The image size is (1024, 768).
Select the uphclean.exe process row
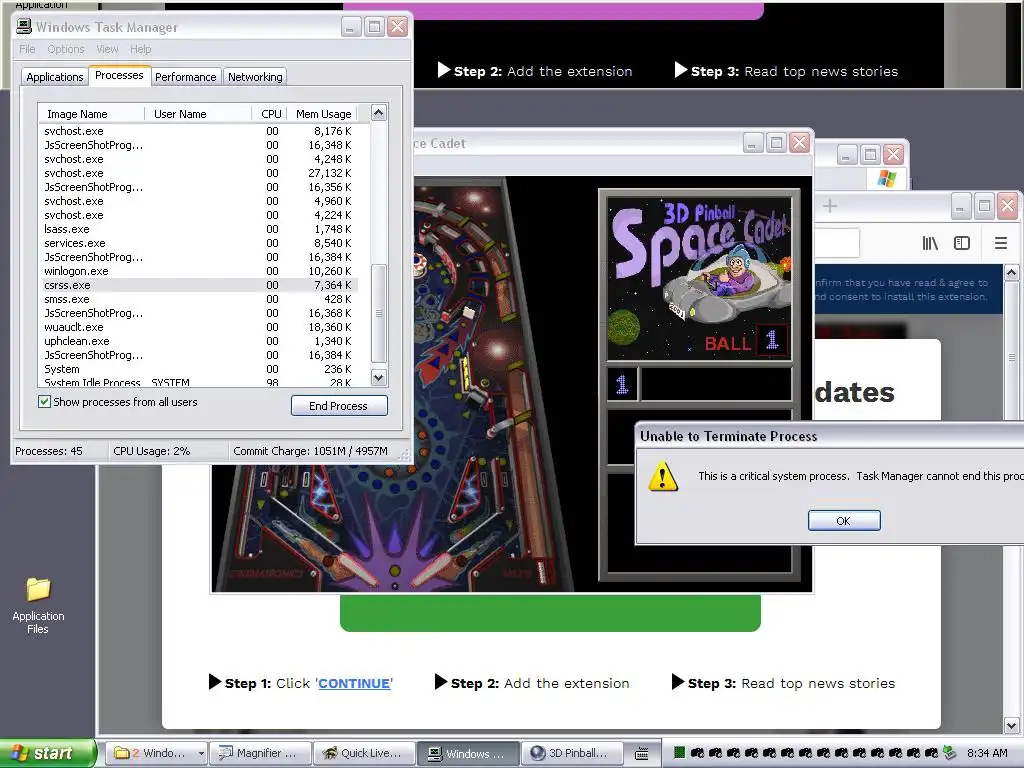[x=199, y=341]
